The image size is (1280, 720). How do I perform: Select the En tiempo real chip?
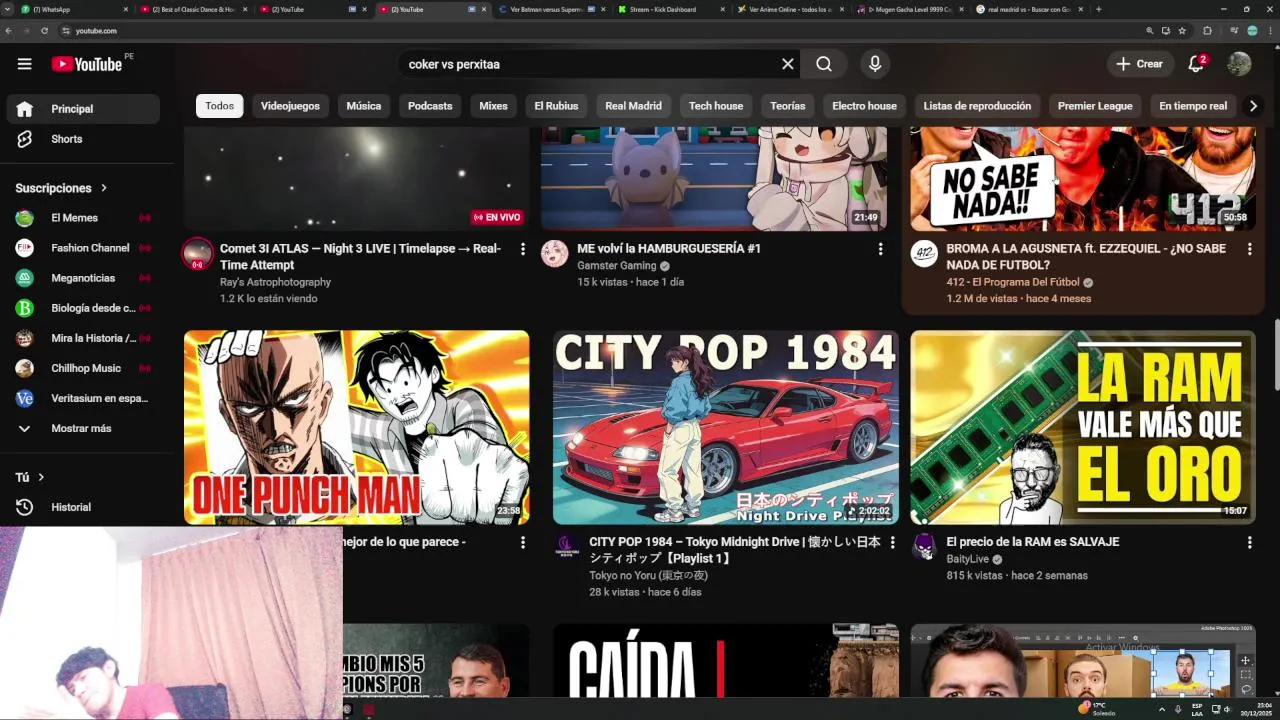[x=1193, y=106]
